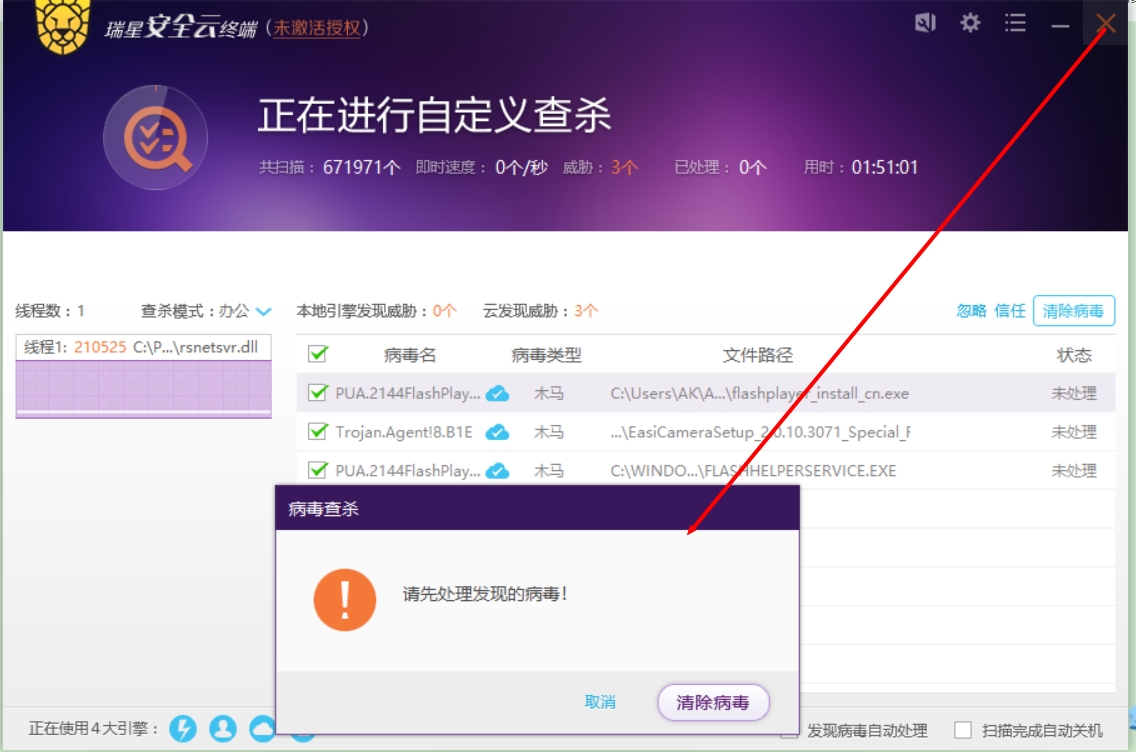Click the 正在进行自定义查杀 heading
Screen dimensions: 1136x752
click(x=435, y=115)
